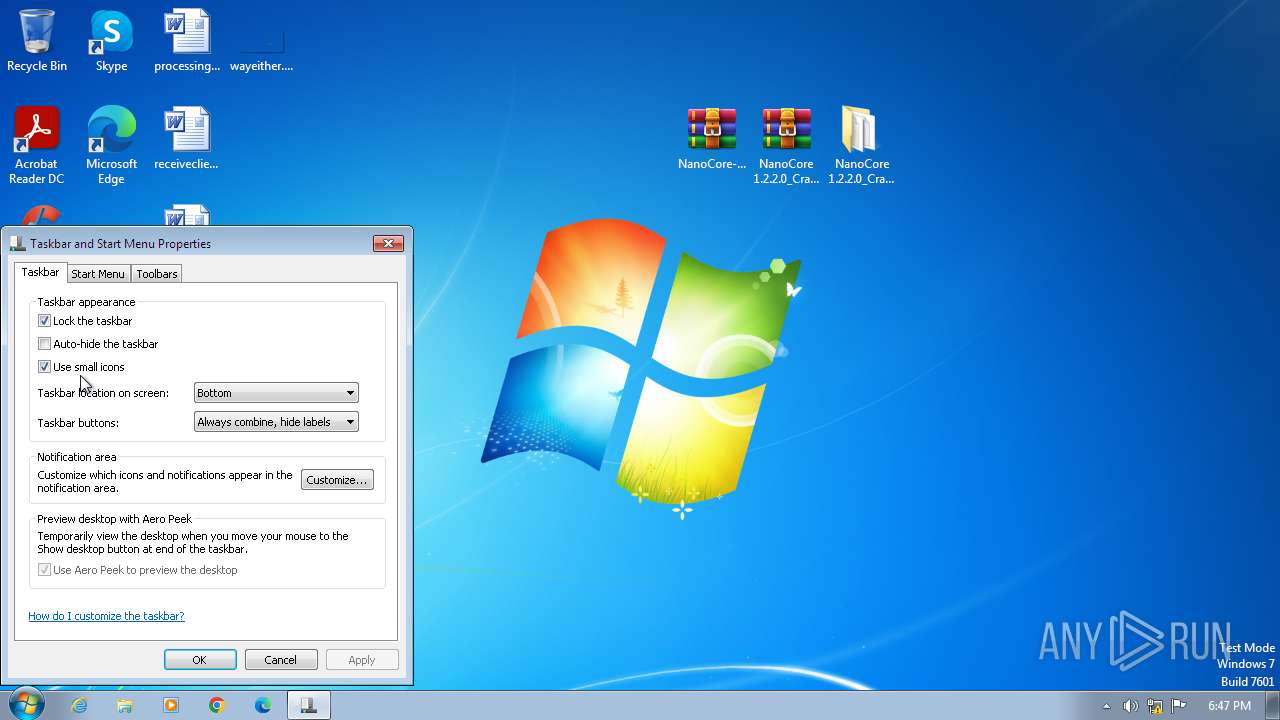Viewport: 1280px width, 720px height.
Task: Activate Taskbar Properties taskbar button
Action: point(309,705)
